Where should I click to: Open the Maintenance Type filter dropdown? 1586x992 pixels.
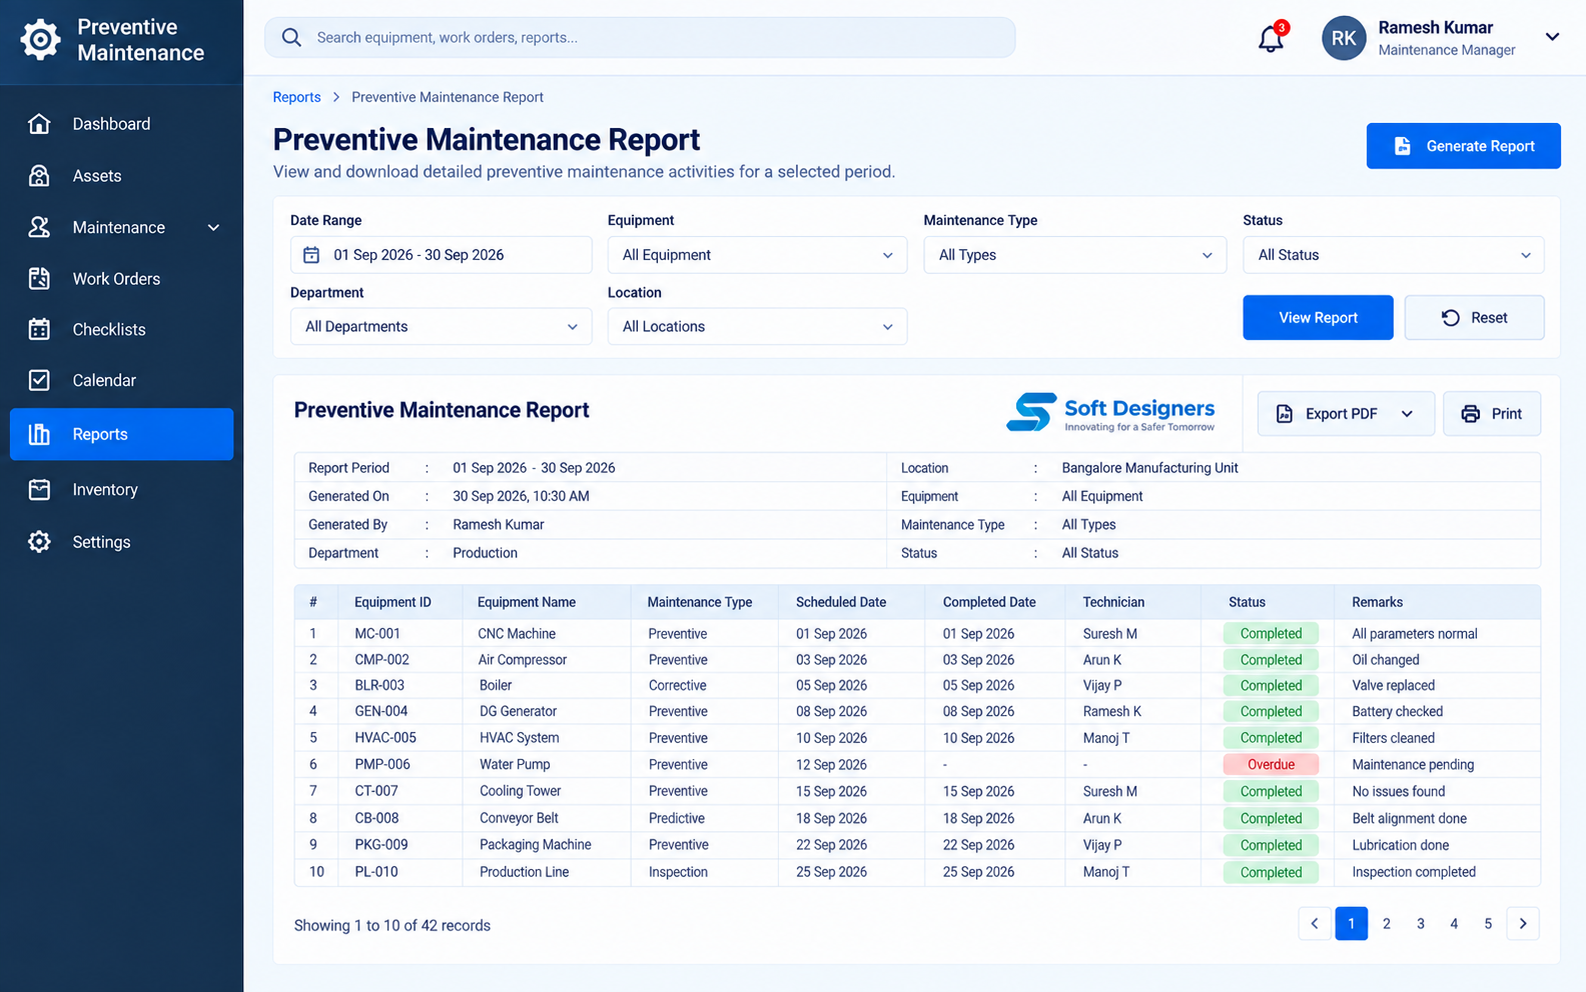coord(1075,255)
